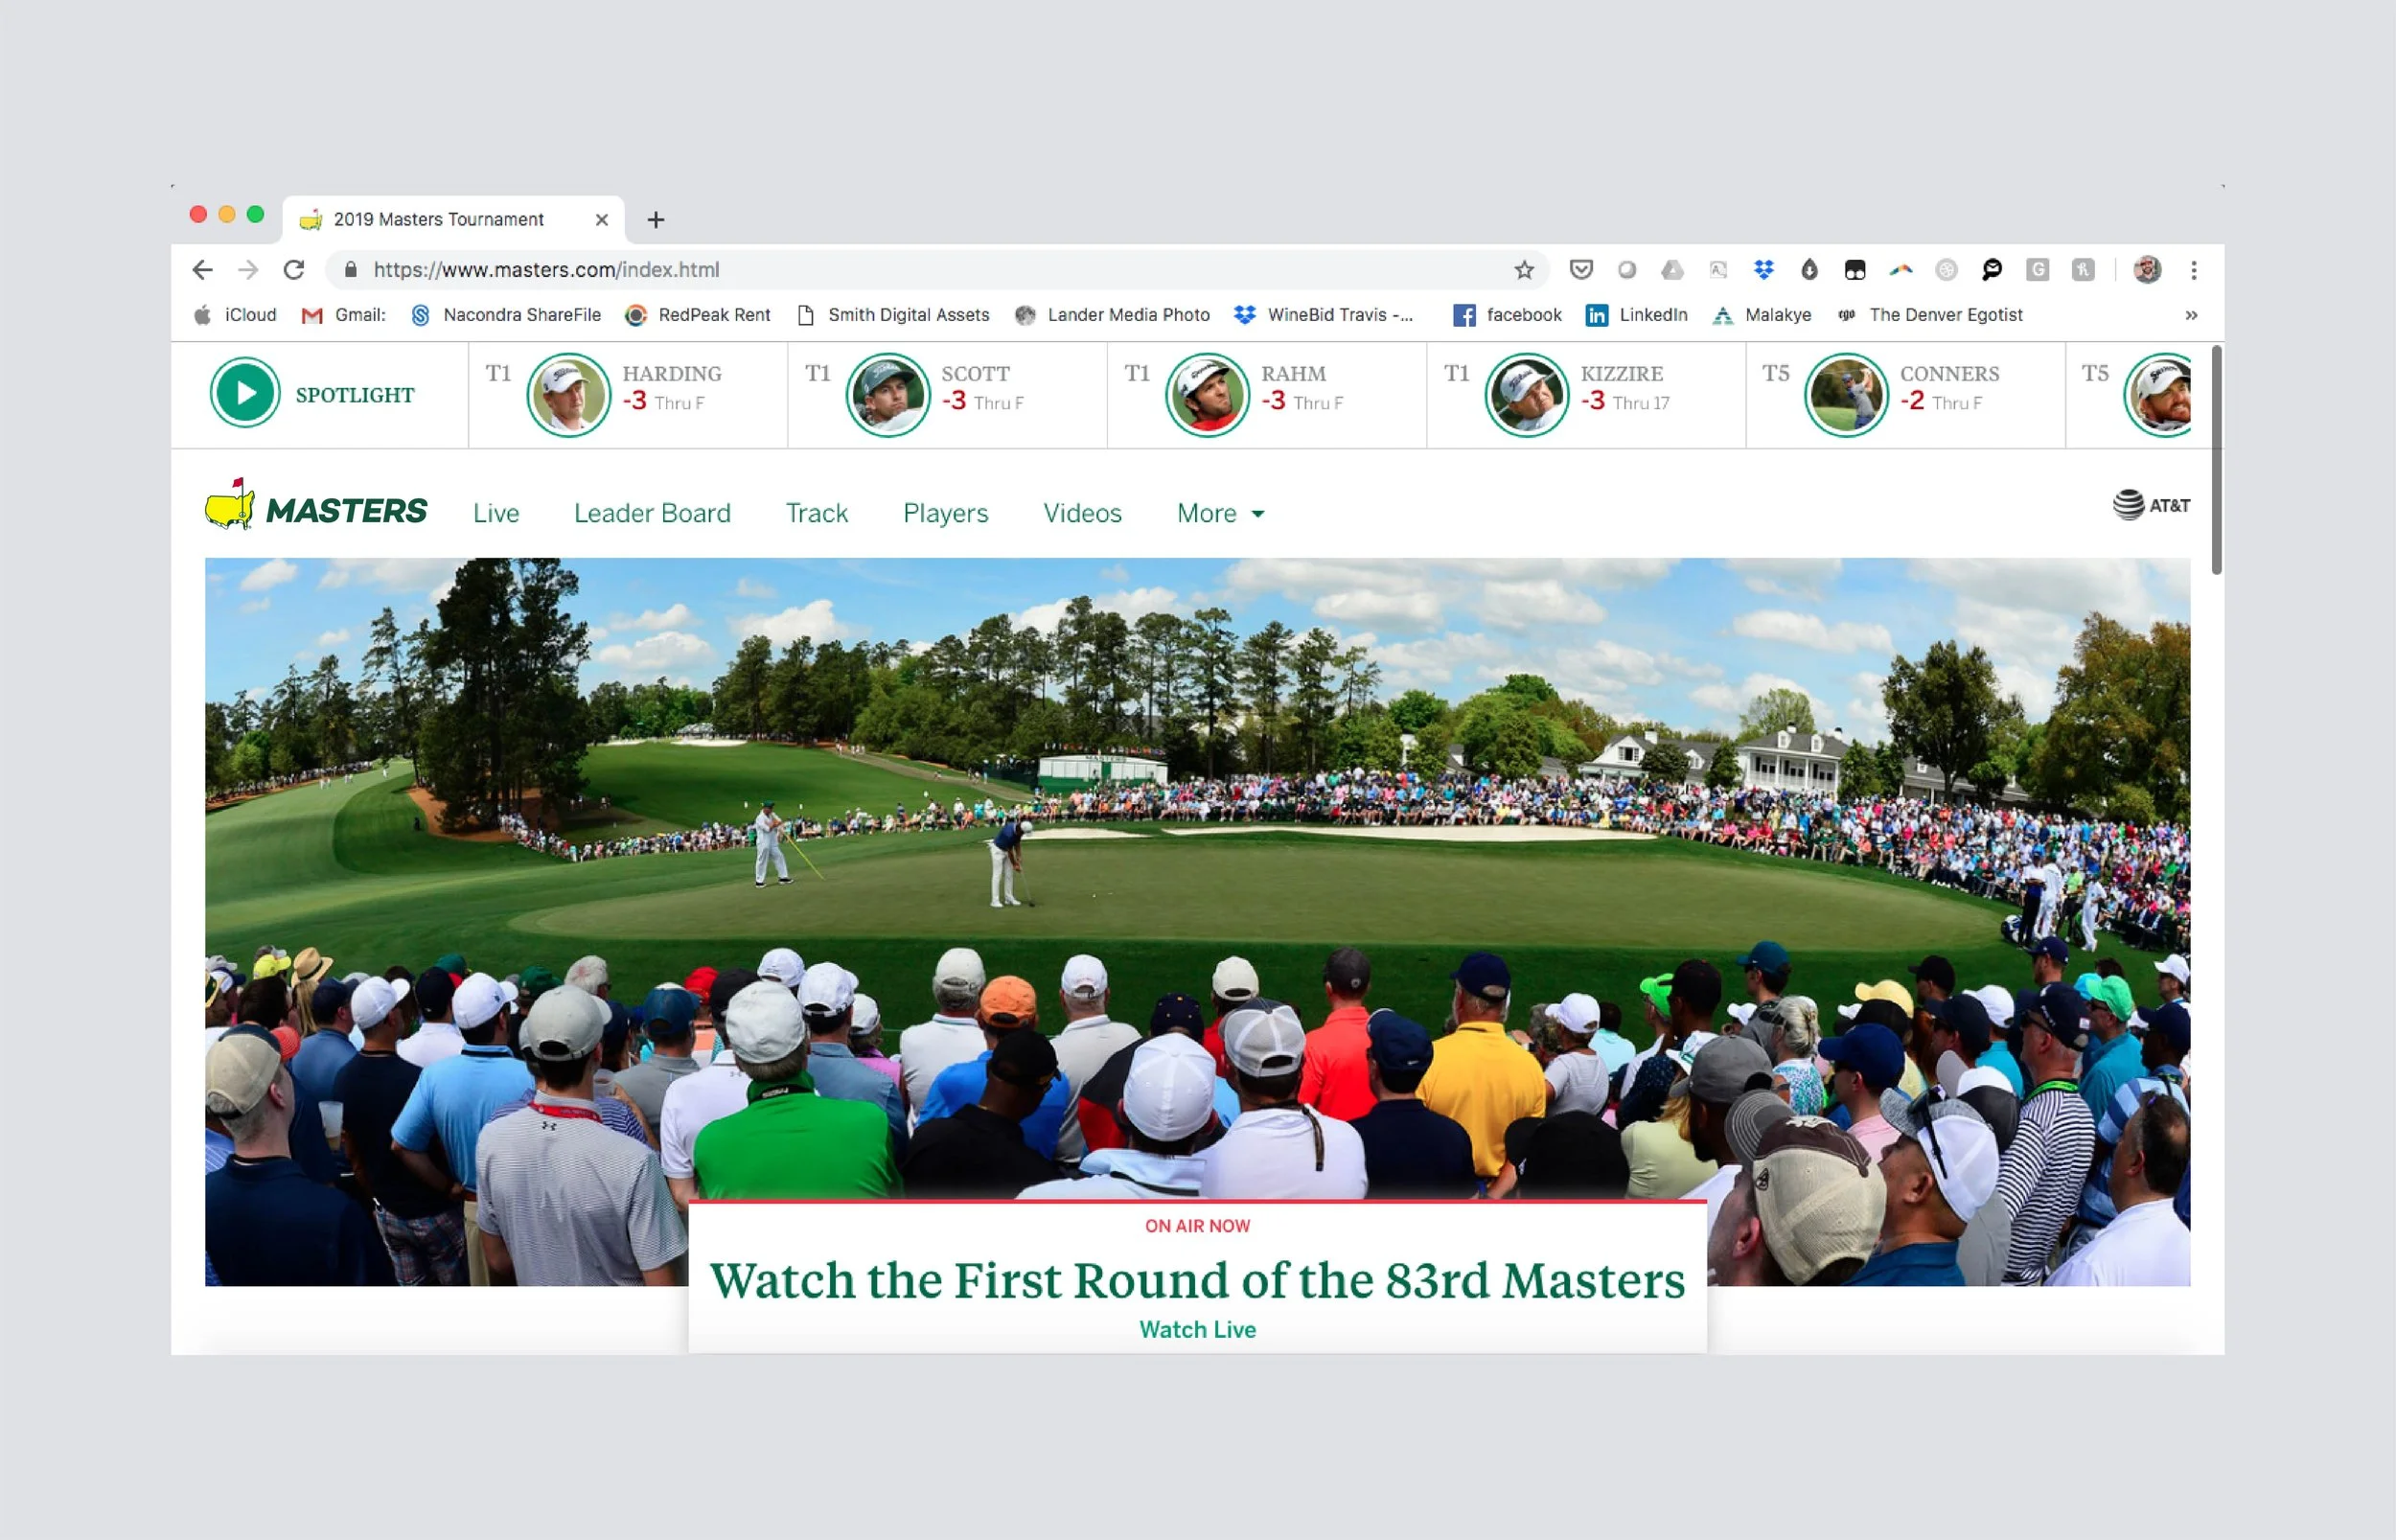The height and width of the screenshot is (1540, 2396).
Task: Expand the More navigation dropdown
Action: tap(1220, 513)
